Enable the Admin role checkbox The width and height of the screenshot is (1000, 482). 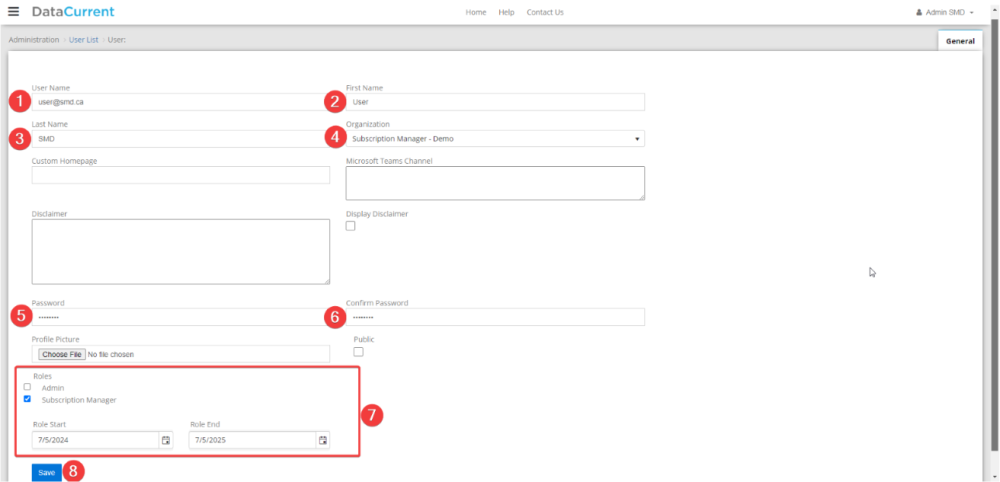tap(28, 387)
